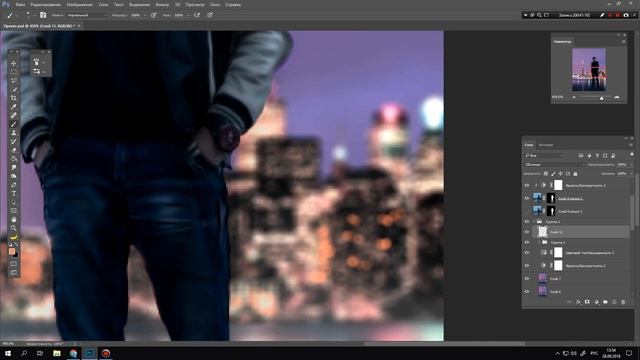Enable airbrush mode in options bar

coord(197,15)
